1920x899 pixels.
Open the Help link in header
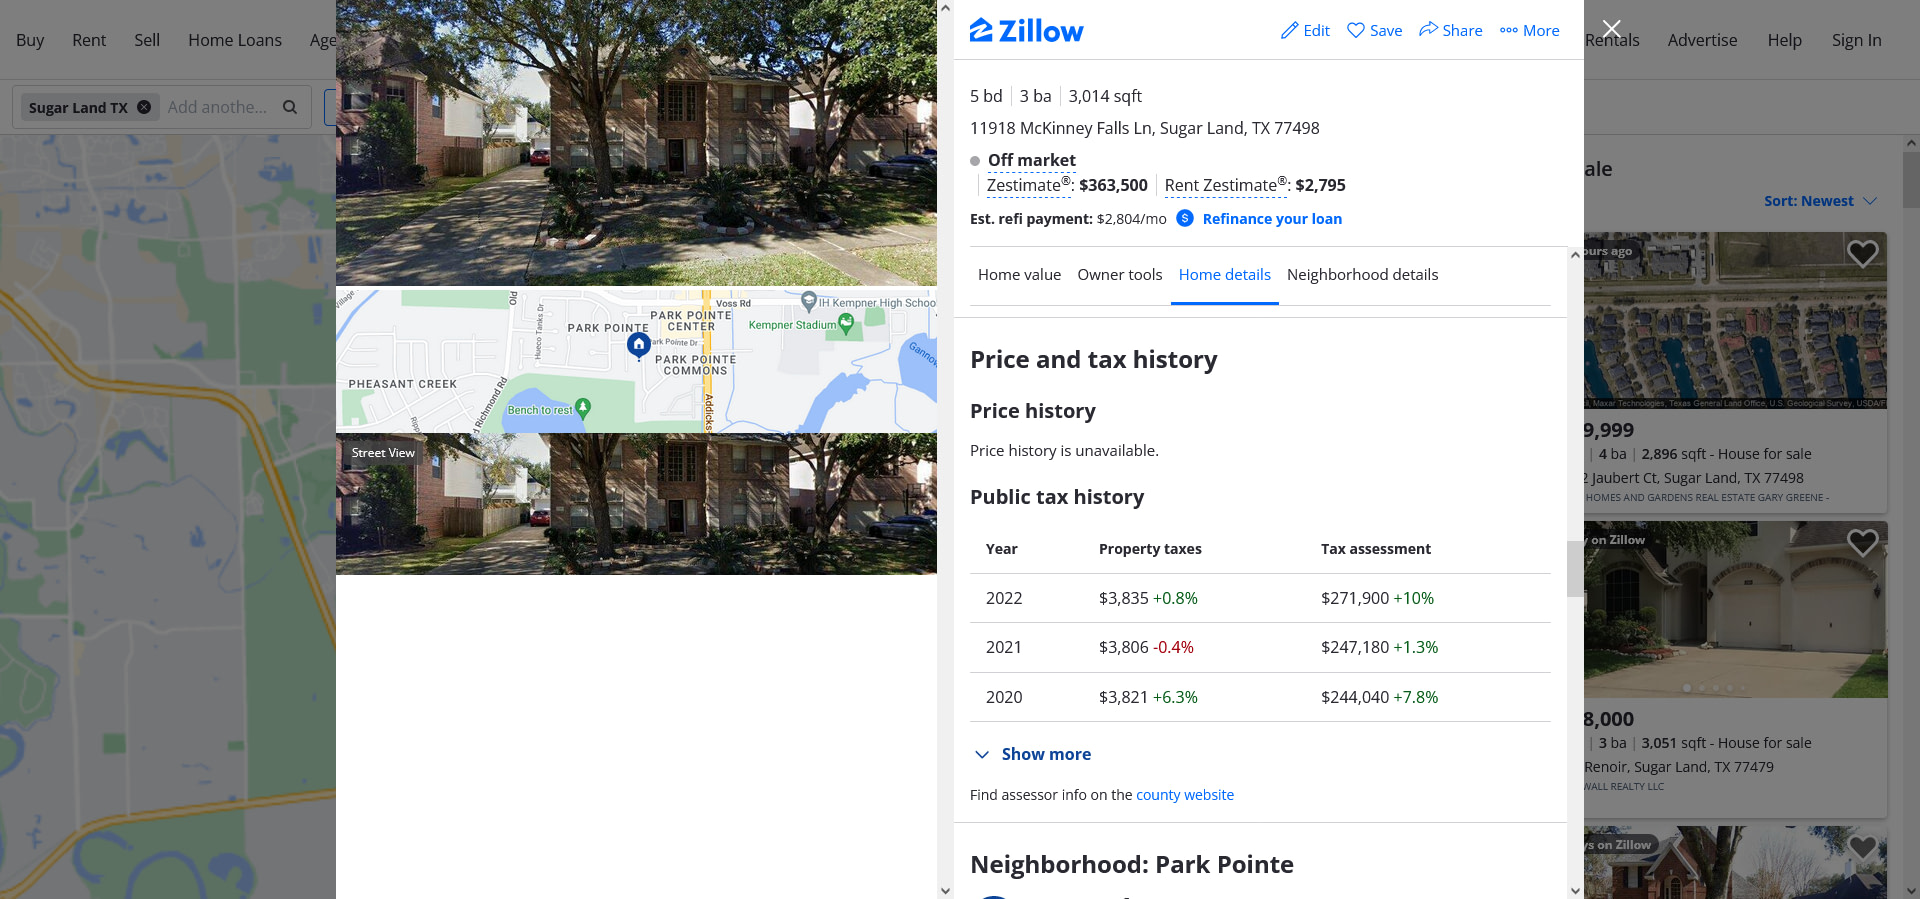click(1784, 40)
